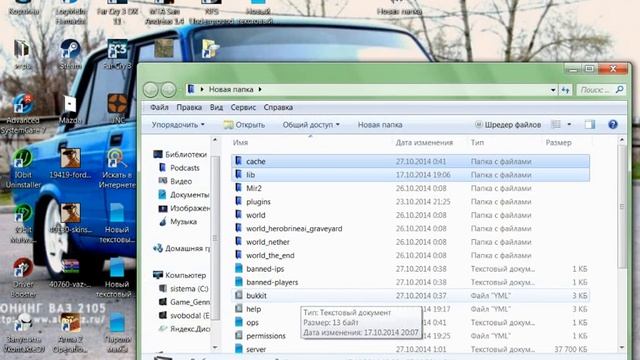Open the Сервис menu
The height and width of the screenshot is (360, 640).
[x=243, y=107]
